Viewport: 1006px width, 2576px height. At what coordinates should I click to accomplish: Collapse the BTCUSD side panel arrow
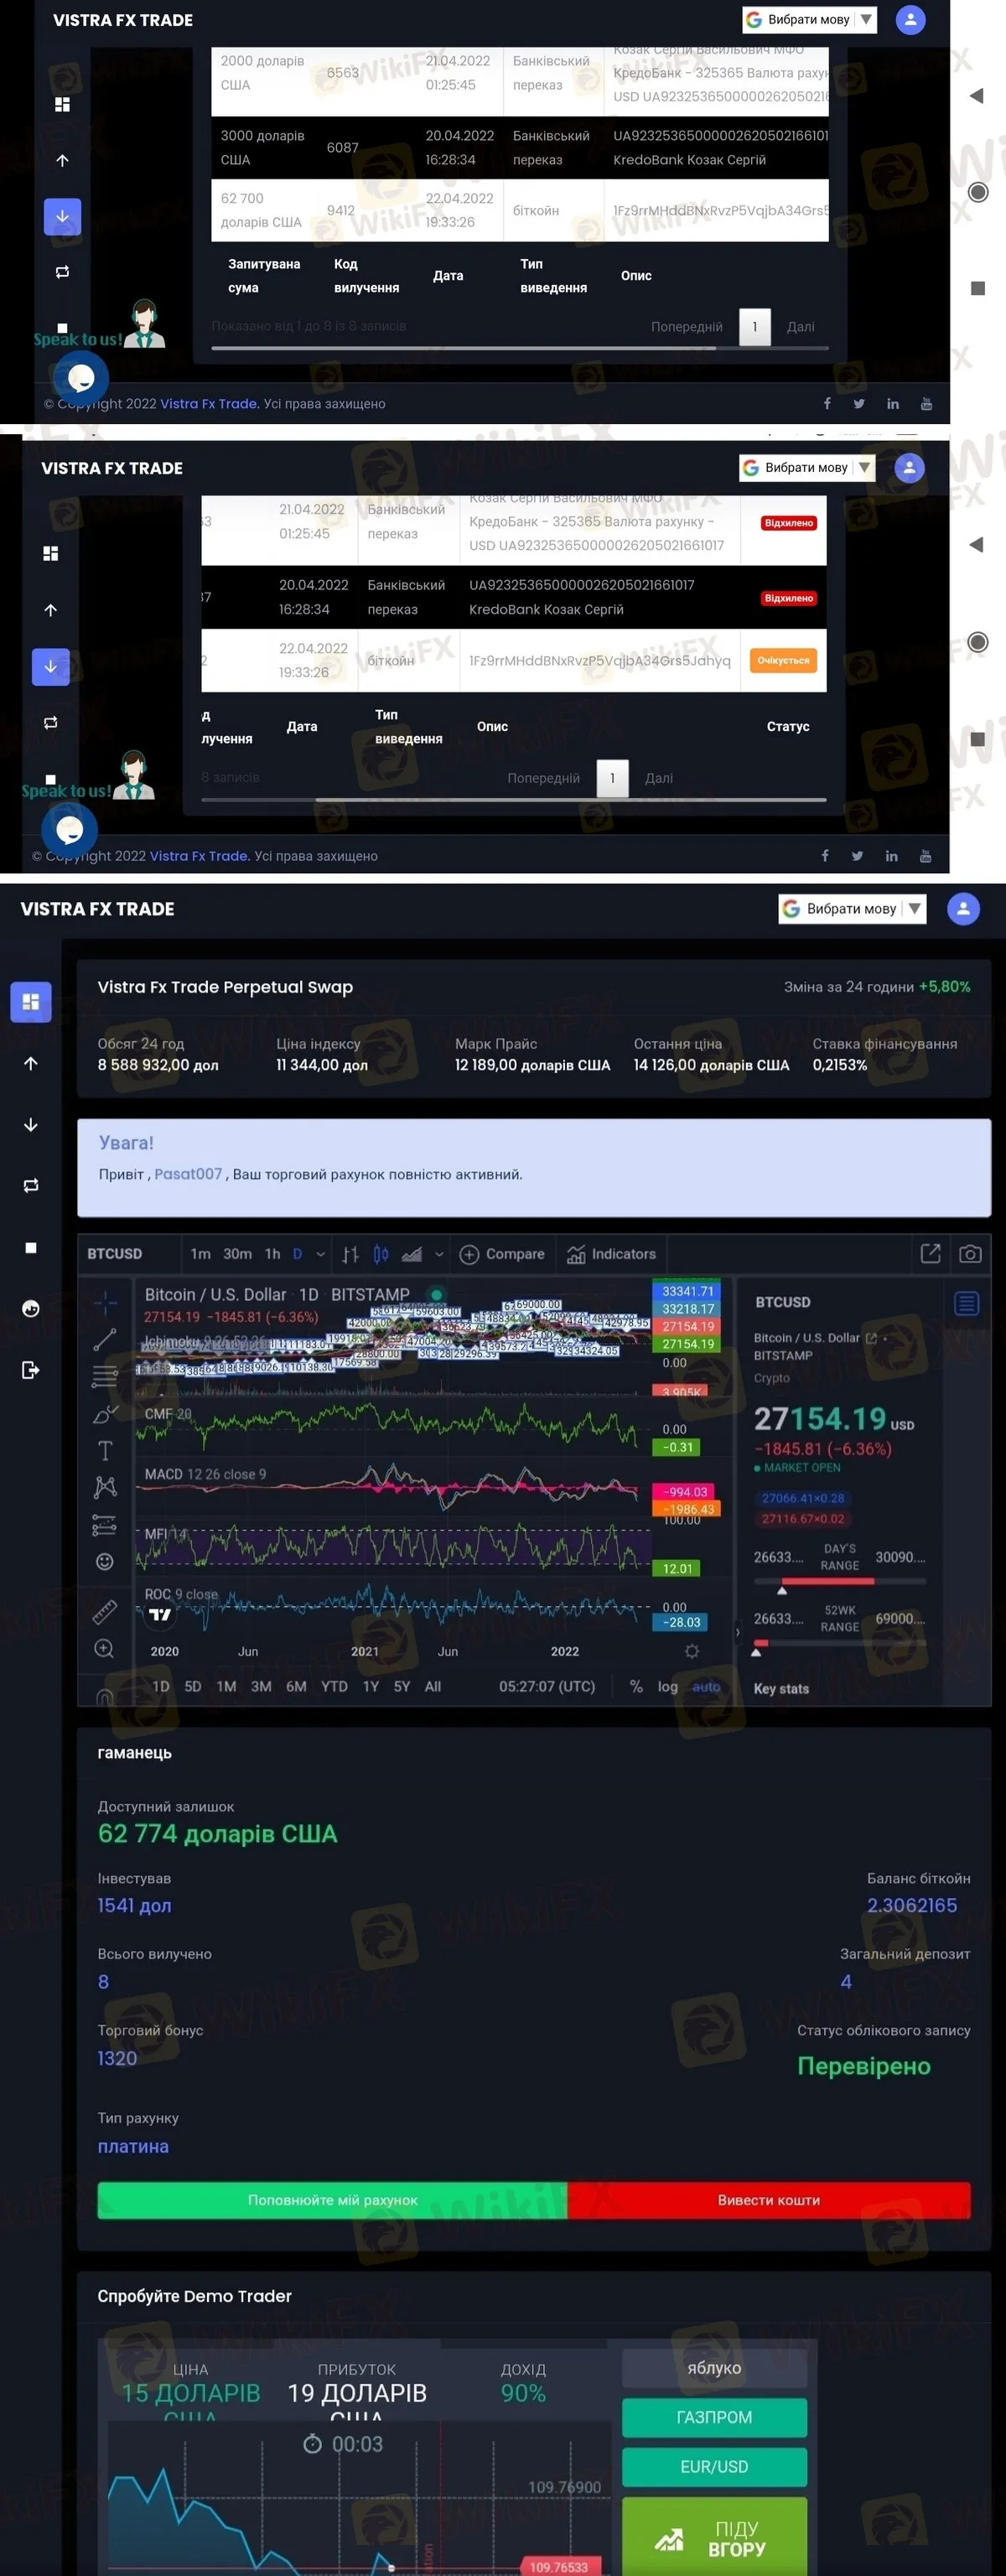[x=738, y=1632]
